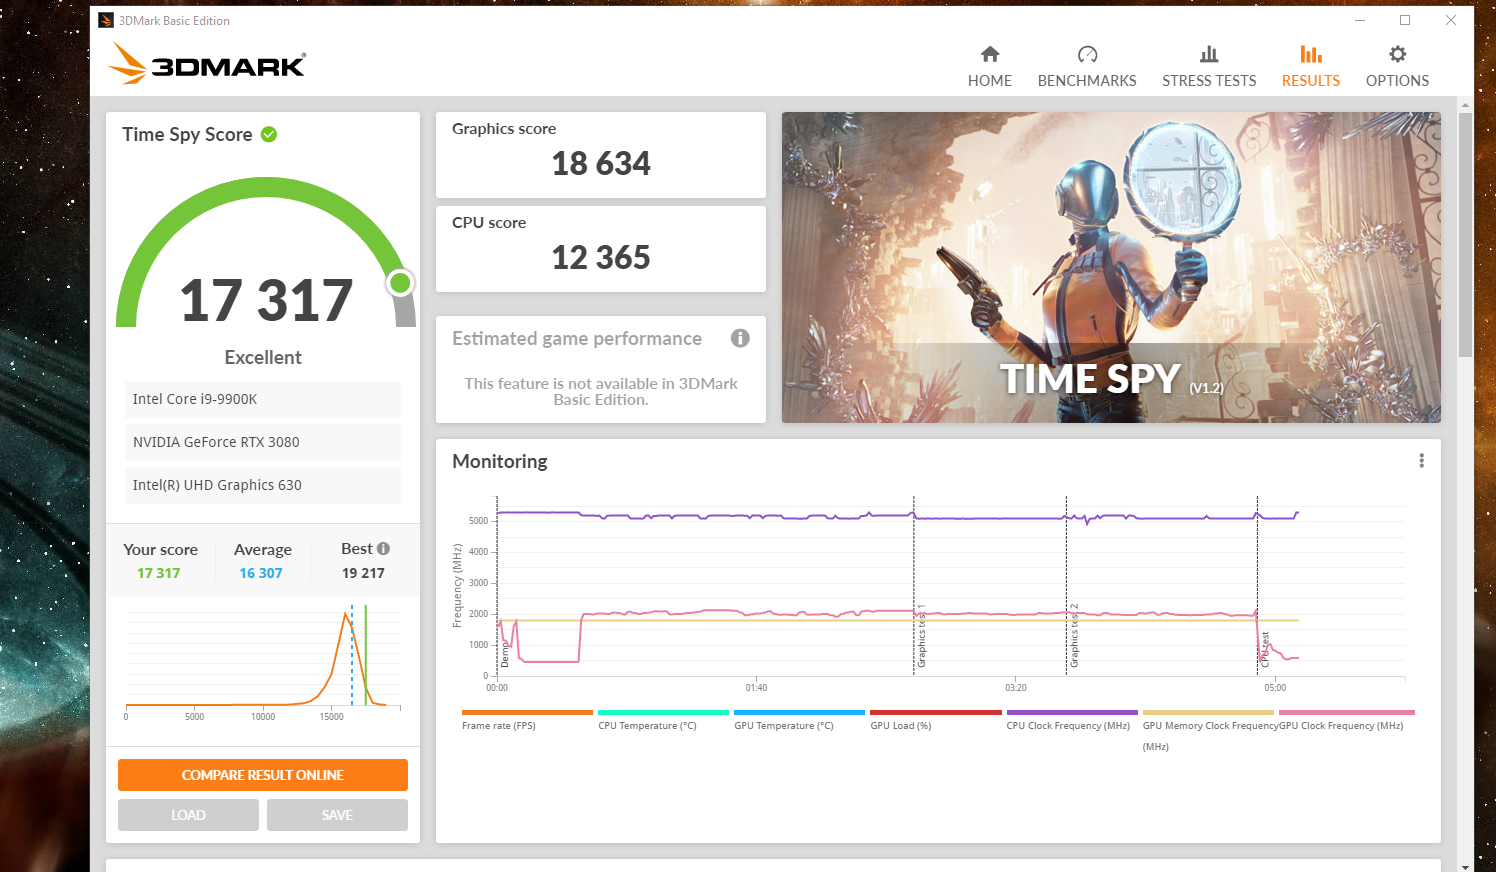Image resolution: width=1496 pixels, height=872 pixels.
Task: Click the vertical scrollbar thumb
Action: pos(1465,234)
